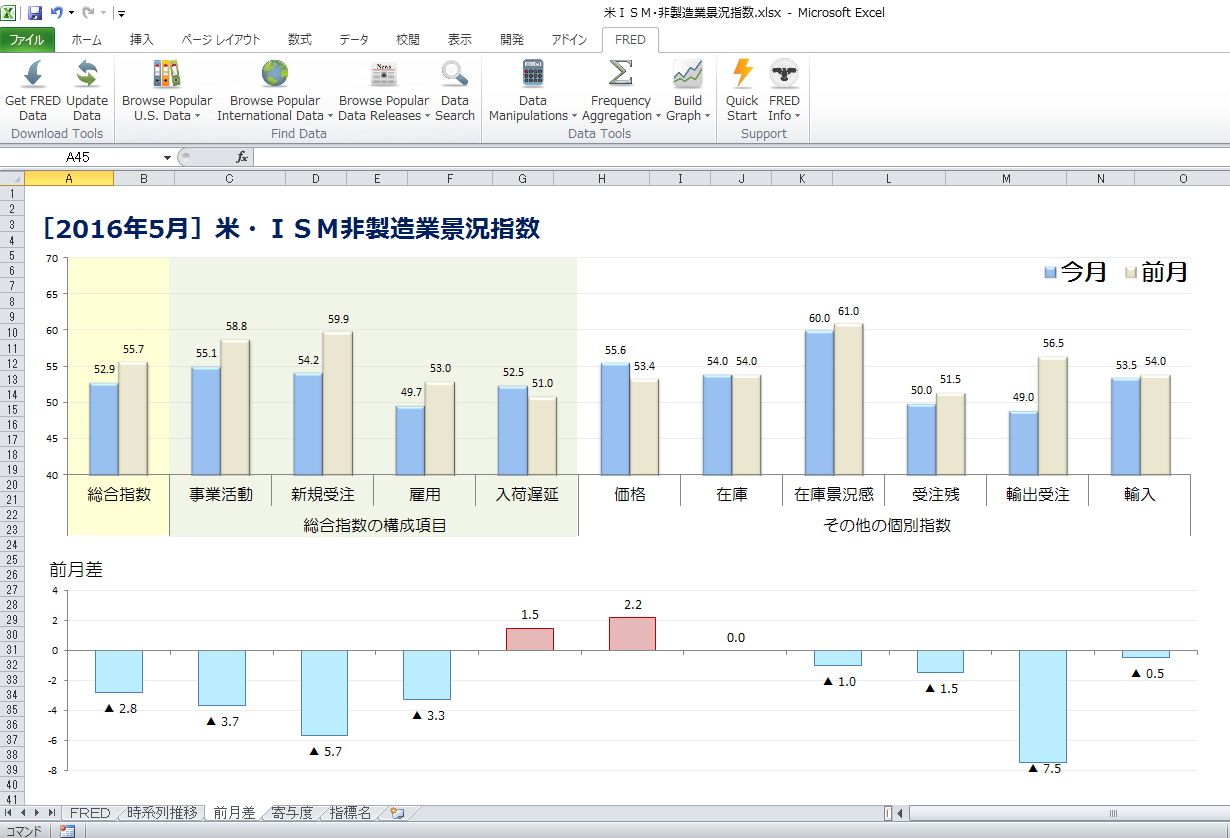This screenshot has height=838, width=1230.
Task: Open the 指標名 worksheet tab
Action: [350, 813]
